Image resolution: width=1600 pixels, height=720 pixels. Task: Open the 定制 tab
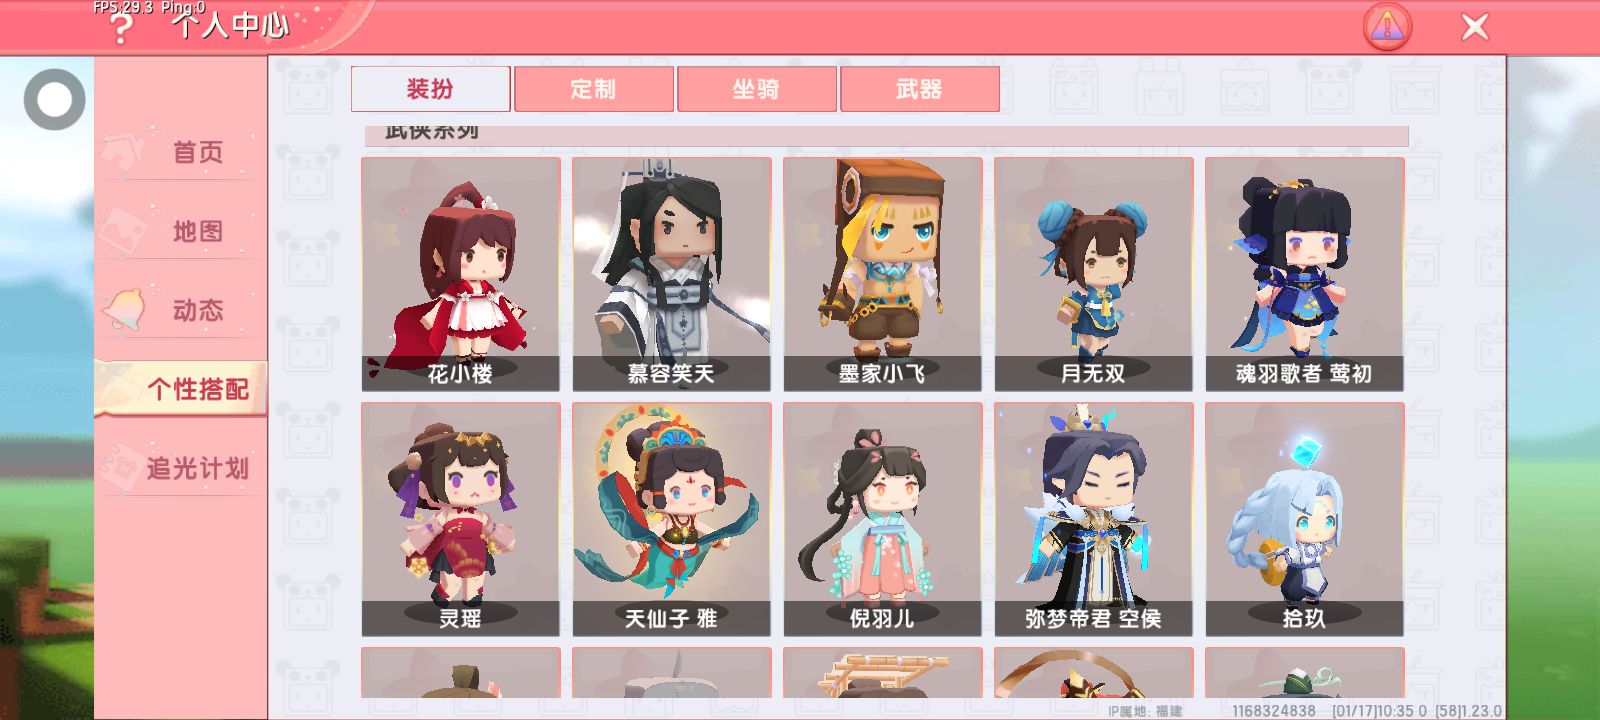(x=593, y=89)
